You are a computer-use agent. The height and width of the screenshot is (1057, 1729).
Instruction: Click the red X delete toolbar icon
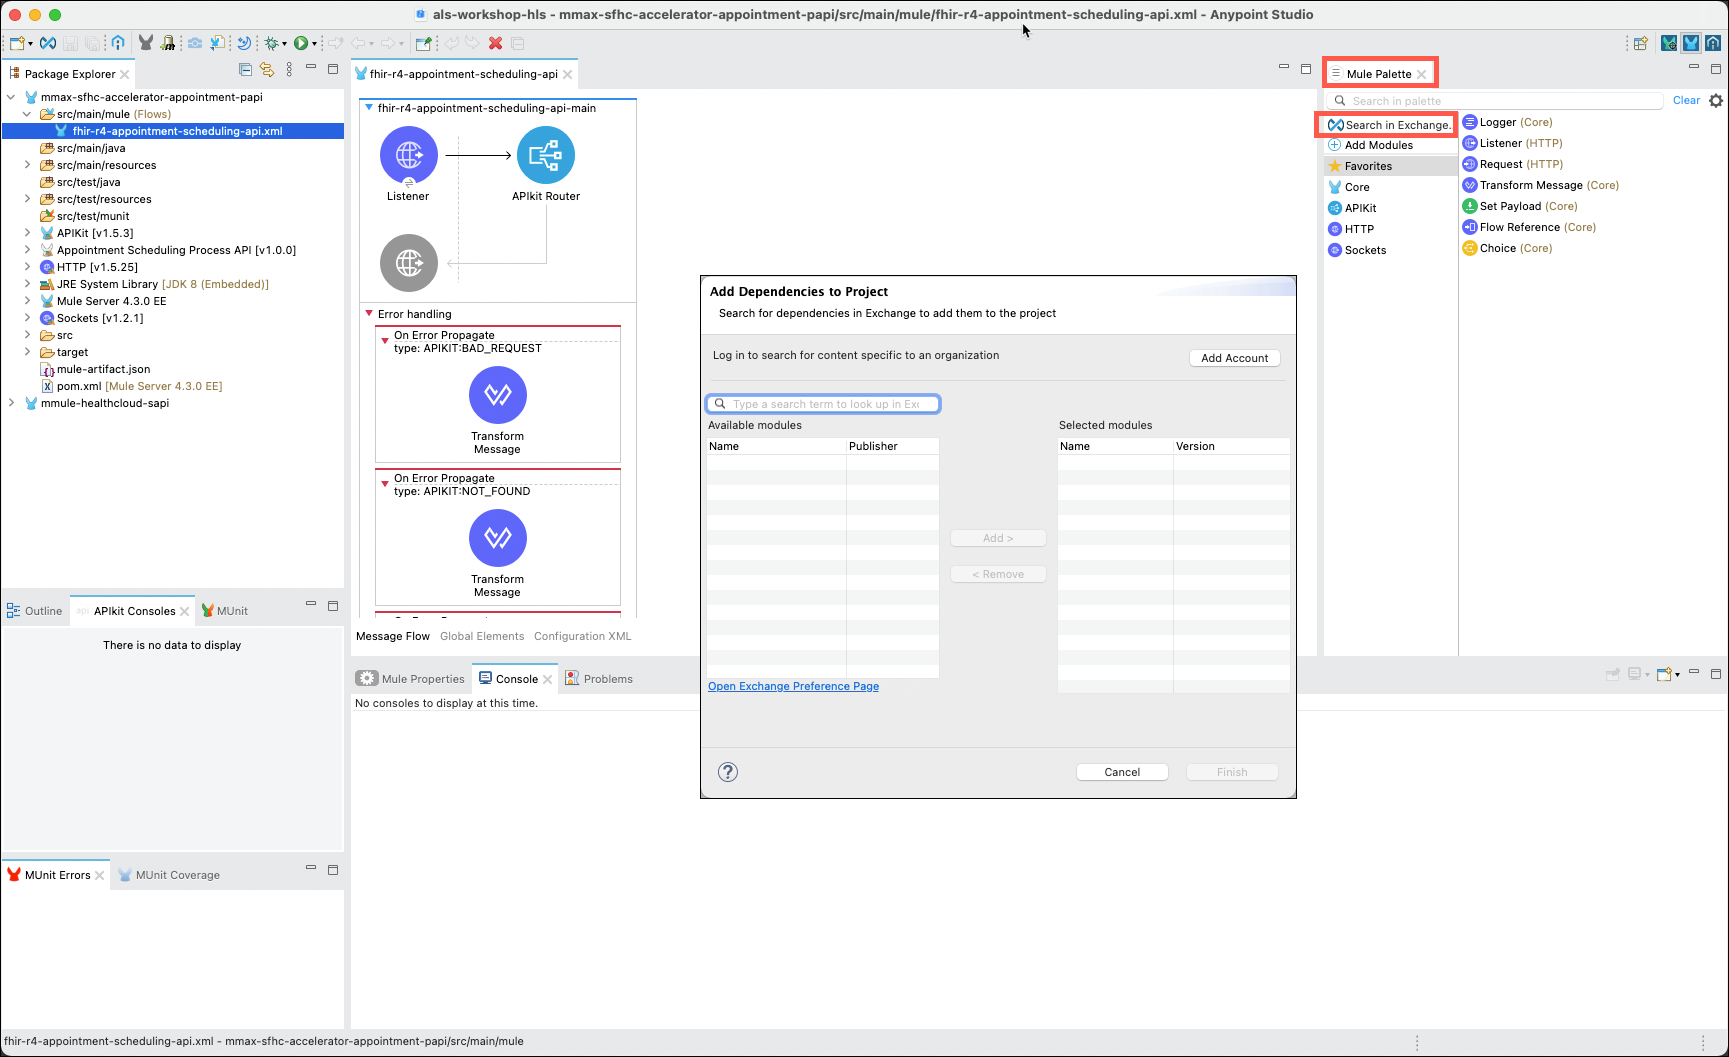(x=495, y=43)
